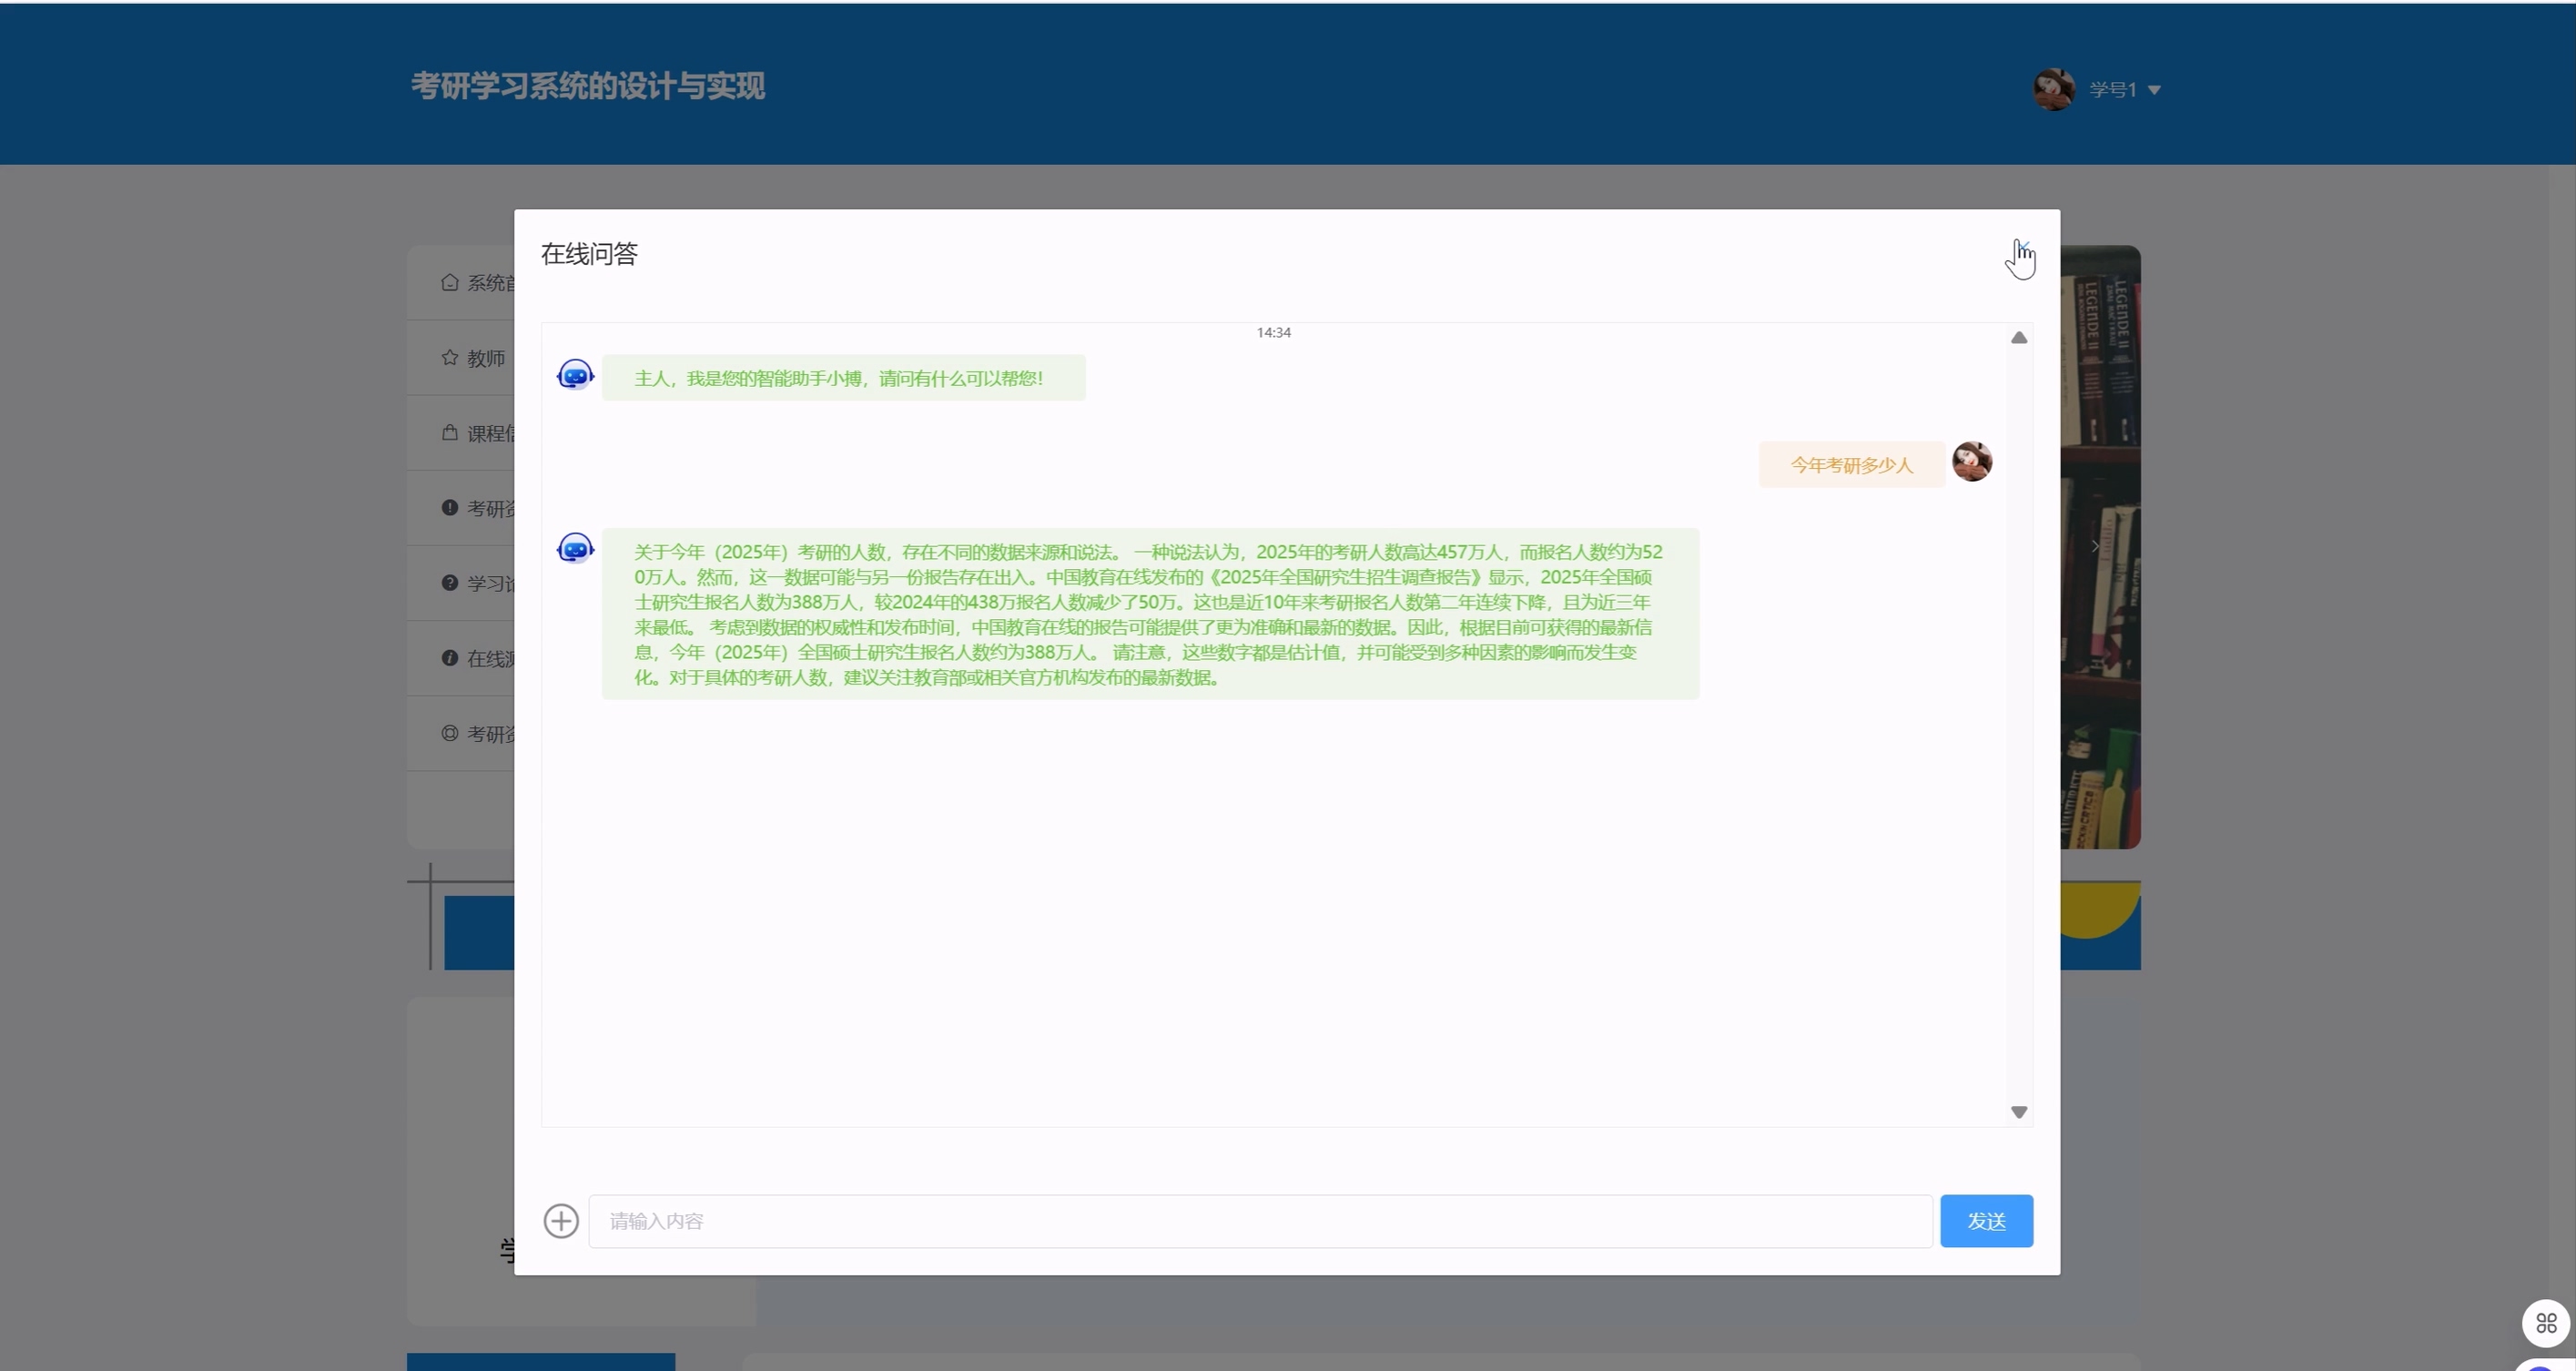2576x1371 pixels.
Task: Click the plus attachment icon beside input
Action: click(x=561, y=1220)
